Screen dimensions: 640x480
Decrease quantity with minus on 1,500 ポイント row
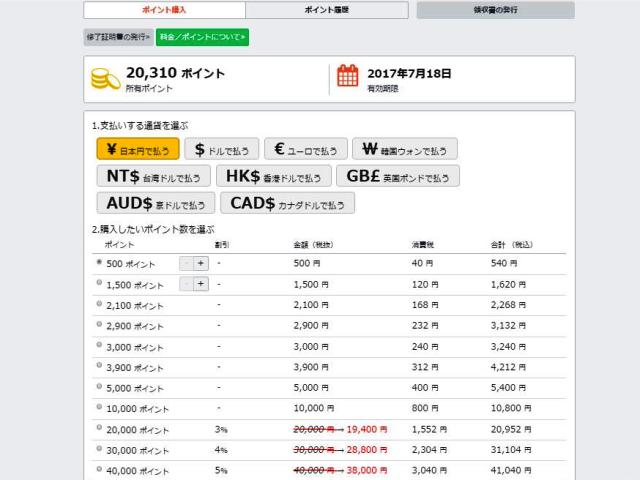[187, 284]
